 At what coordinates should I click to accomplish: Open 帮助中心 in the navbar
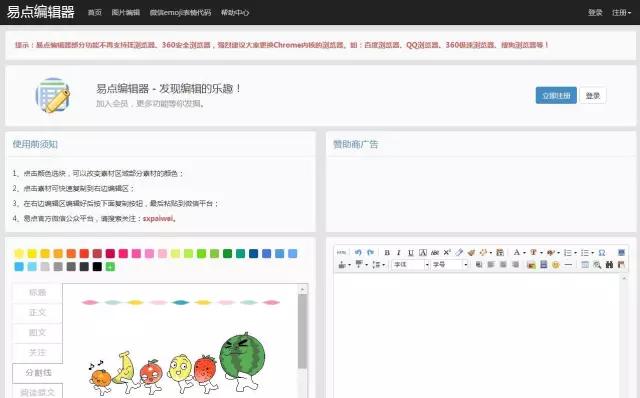click(x=235, y=13)
